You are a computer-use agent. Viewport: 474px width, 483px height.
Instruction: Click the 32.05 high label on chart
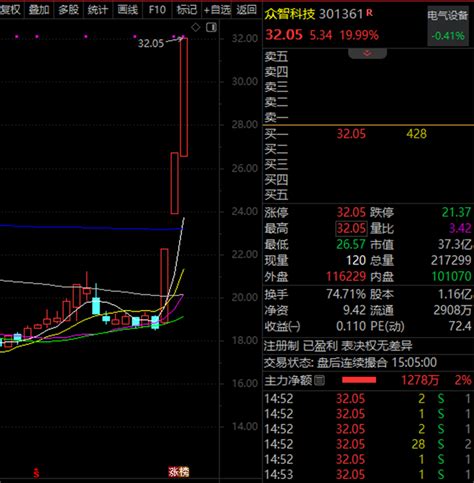[x=151, y=43]
